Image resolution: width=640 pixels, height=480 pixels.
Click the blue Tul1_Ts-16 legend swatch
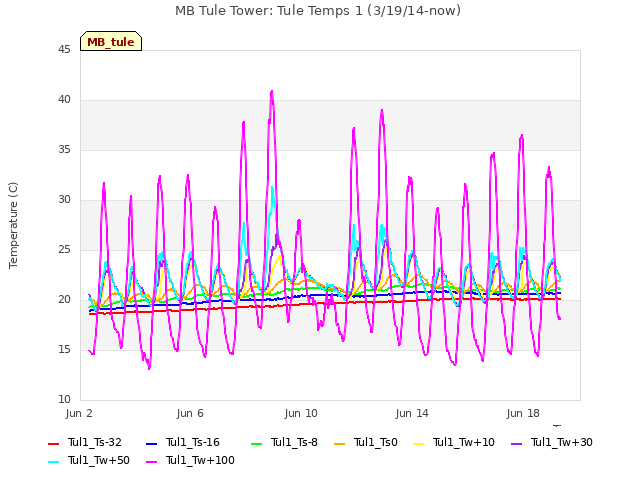pos(151,444)
